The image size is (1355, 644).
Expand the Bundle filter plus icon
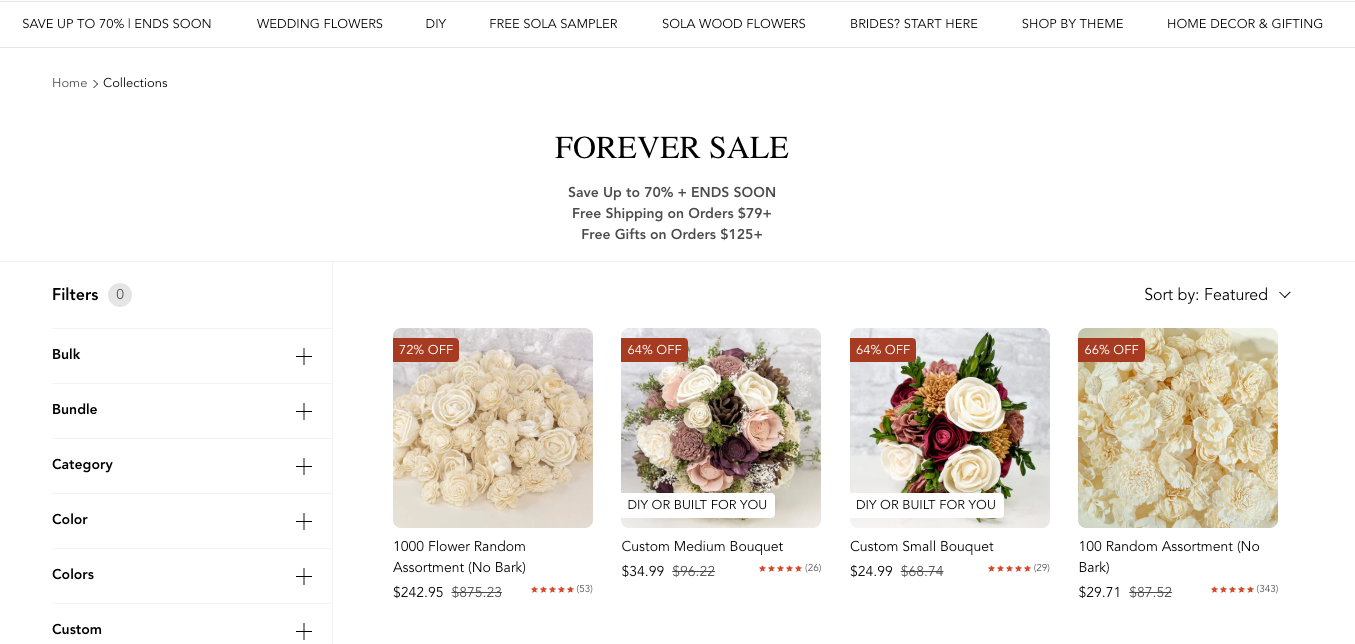(304, 412)
